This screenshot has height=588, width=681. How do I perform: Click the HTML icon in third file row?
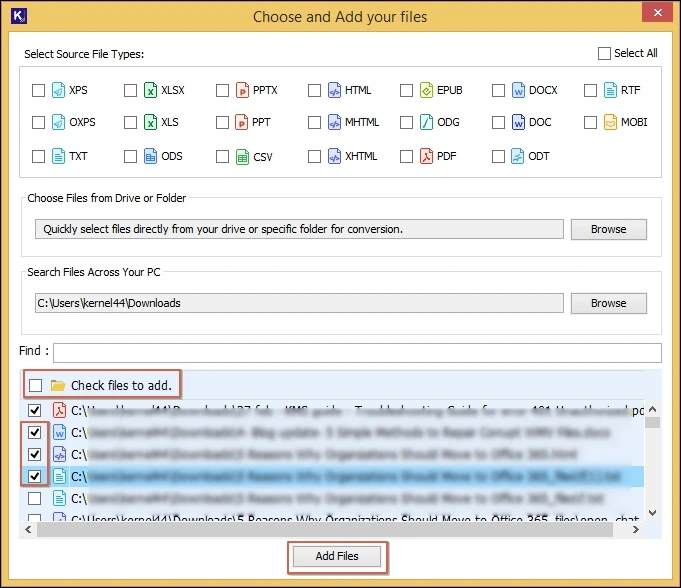[60, 454]
